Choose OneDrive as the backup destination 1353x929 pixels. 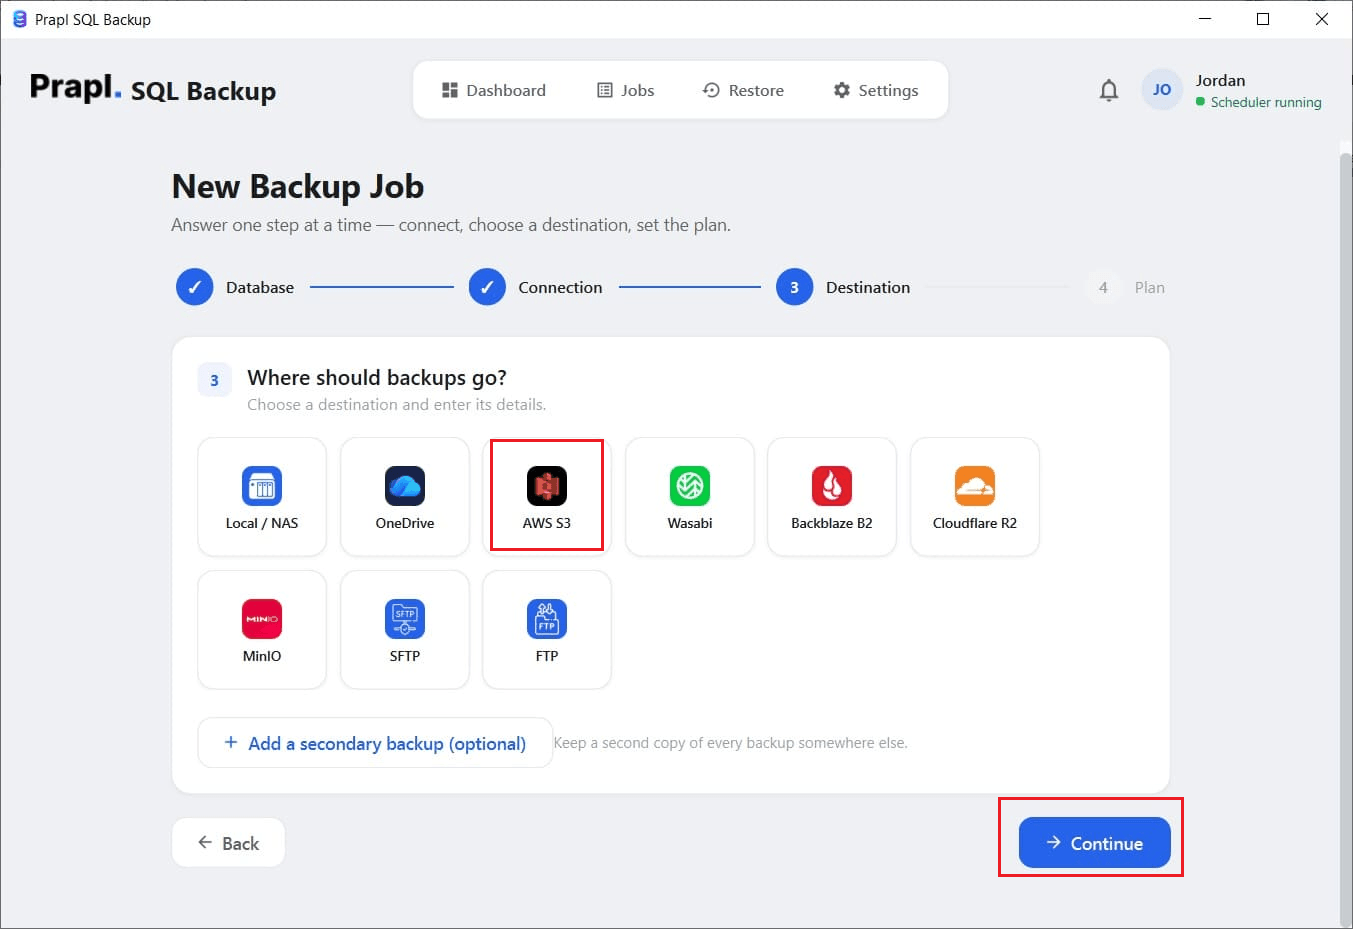click(405, 497)
